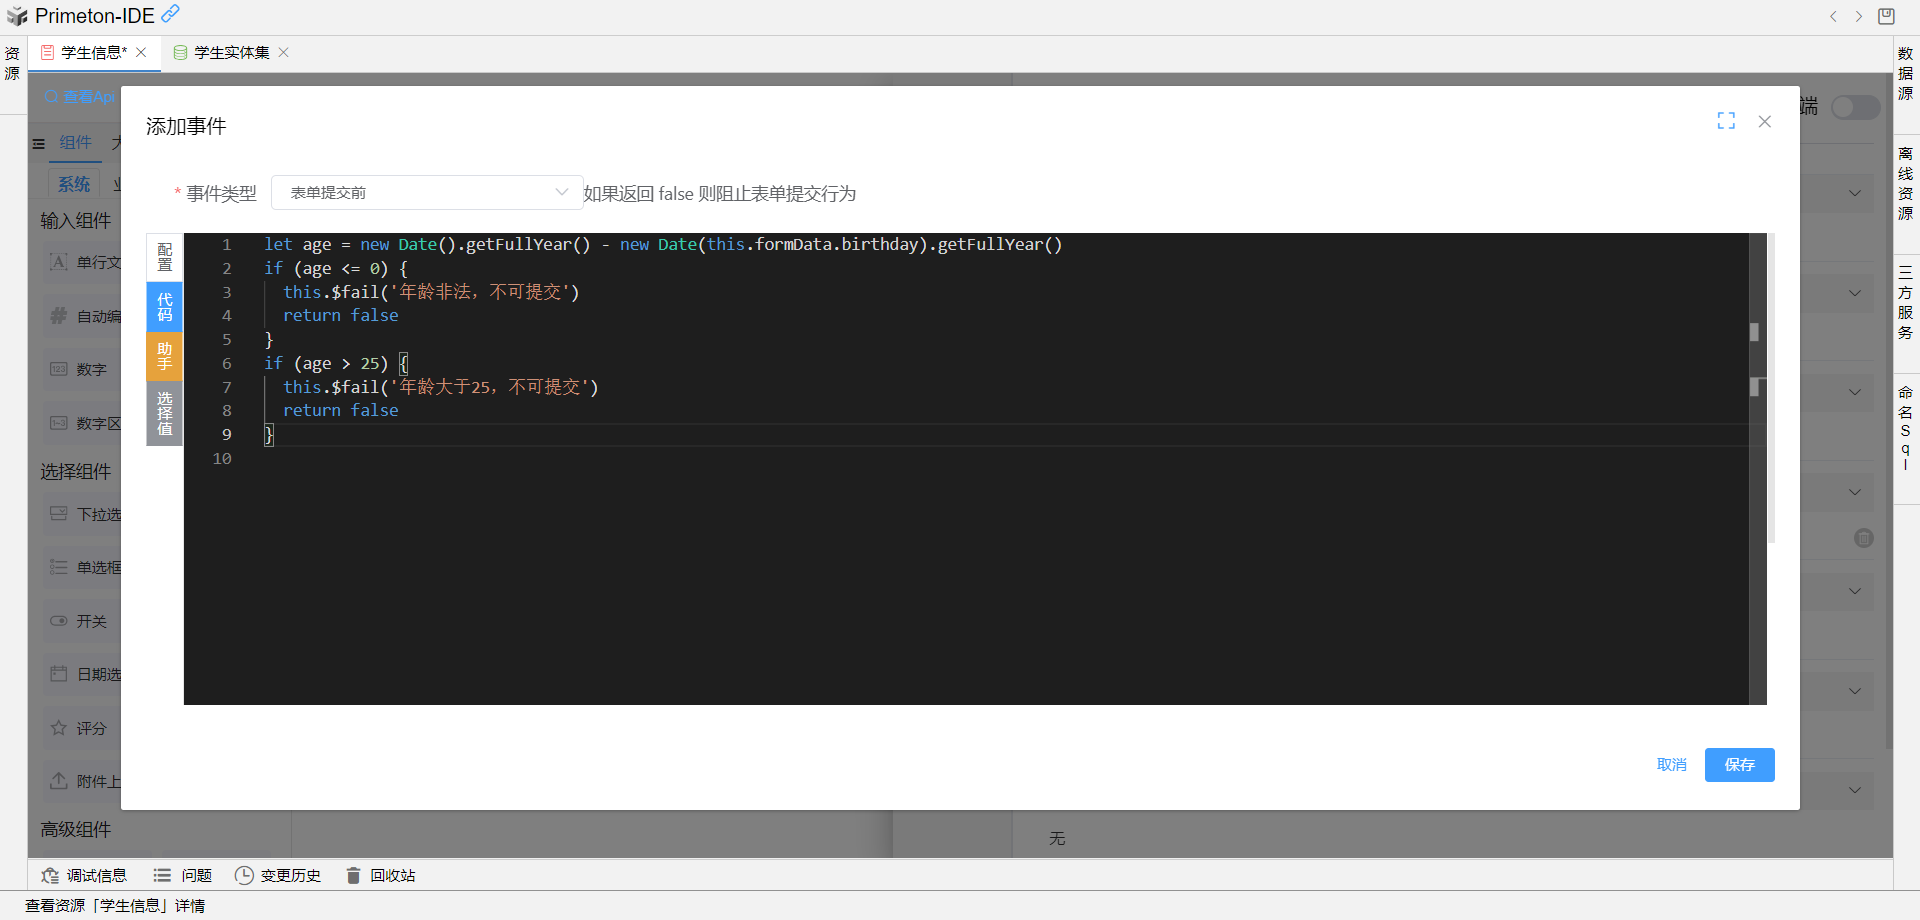Switch to the 选择值 side tab
Screen dimensions: 1920x920
[x=165, y=413]
